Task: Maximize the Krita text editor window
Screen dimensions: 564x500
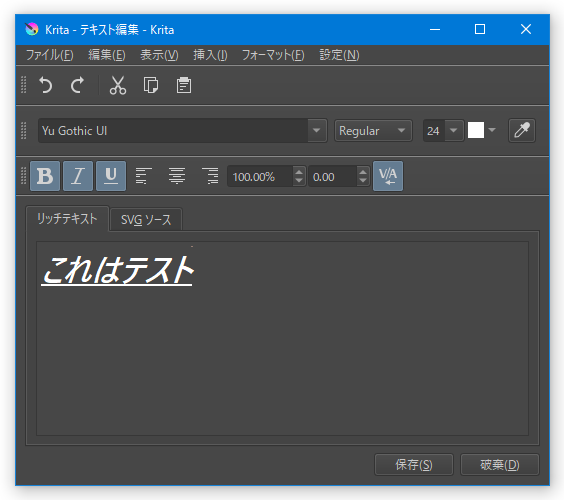Action: tap(480, 29)
